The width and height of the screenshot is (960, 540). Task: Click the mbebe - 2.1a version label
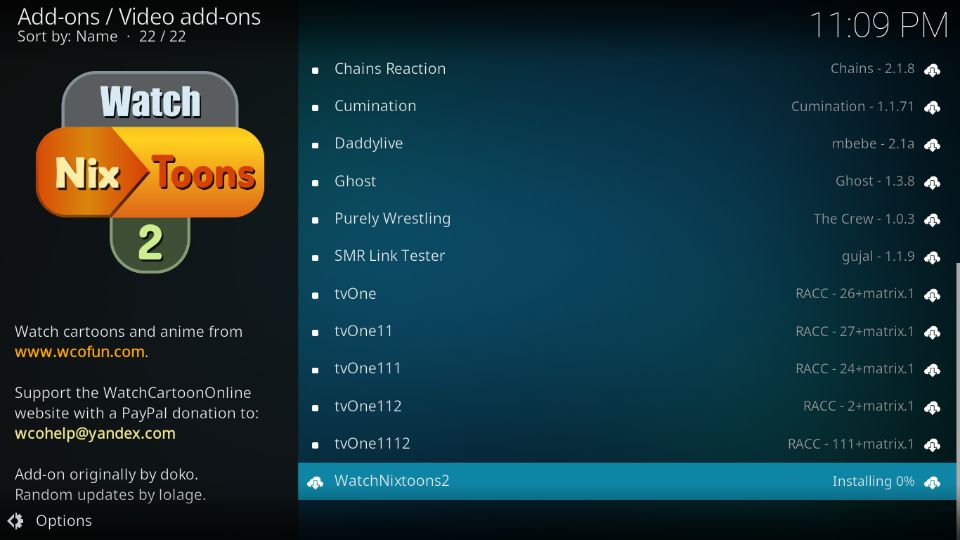(x=873, y=144)
